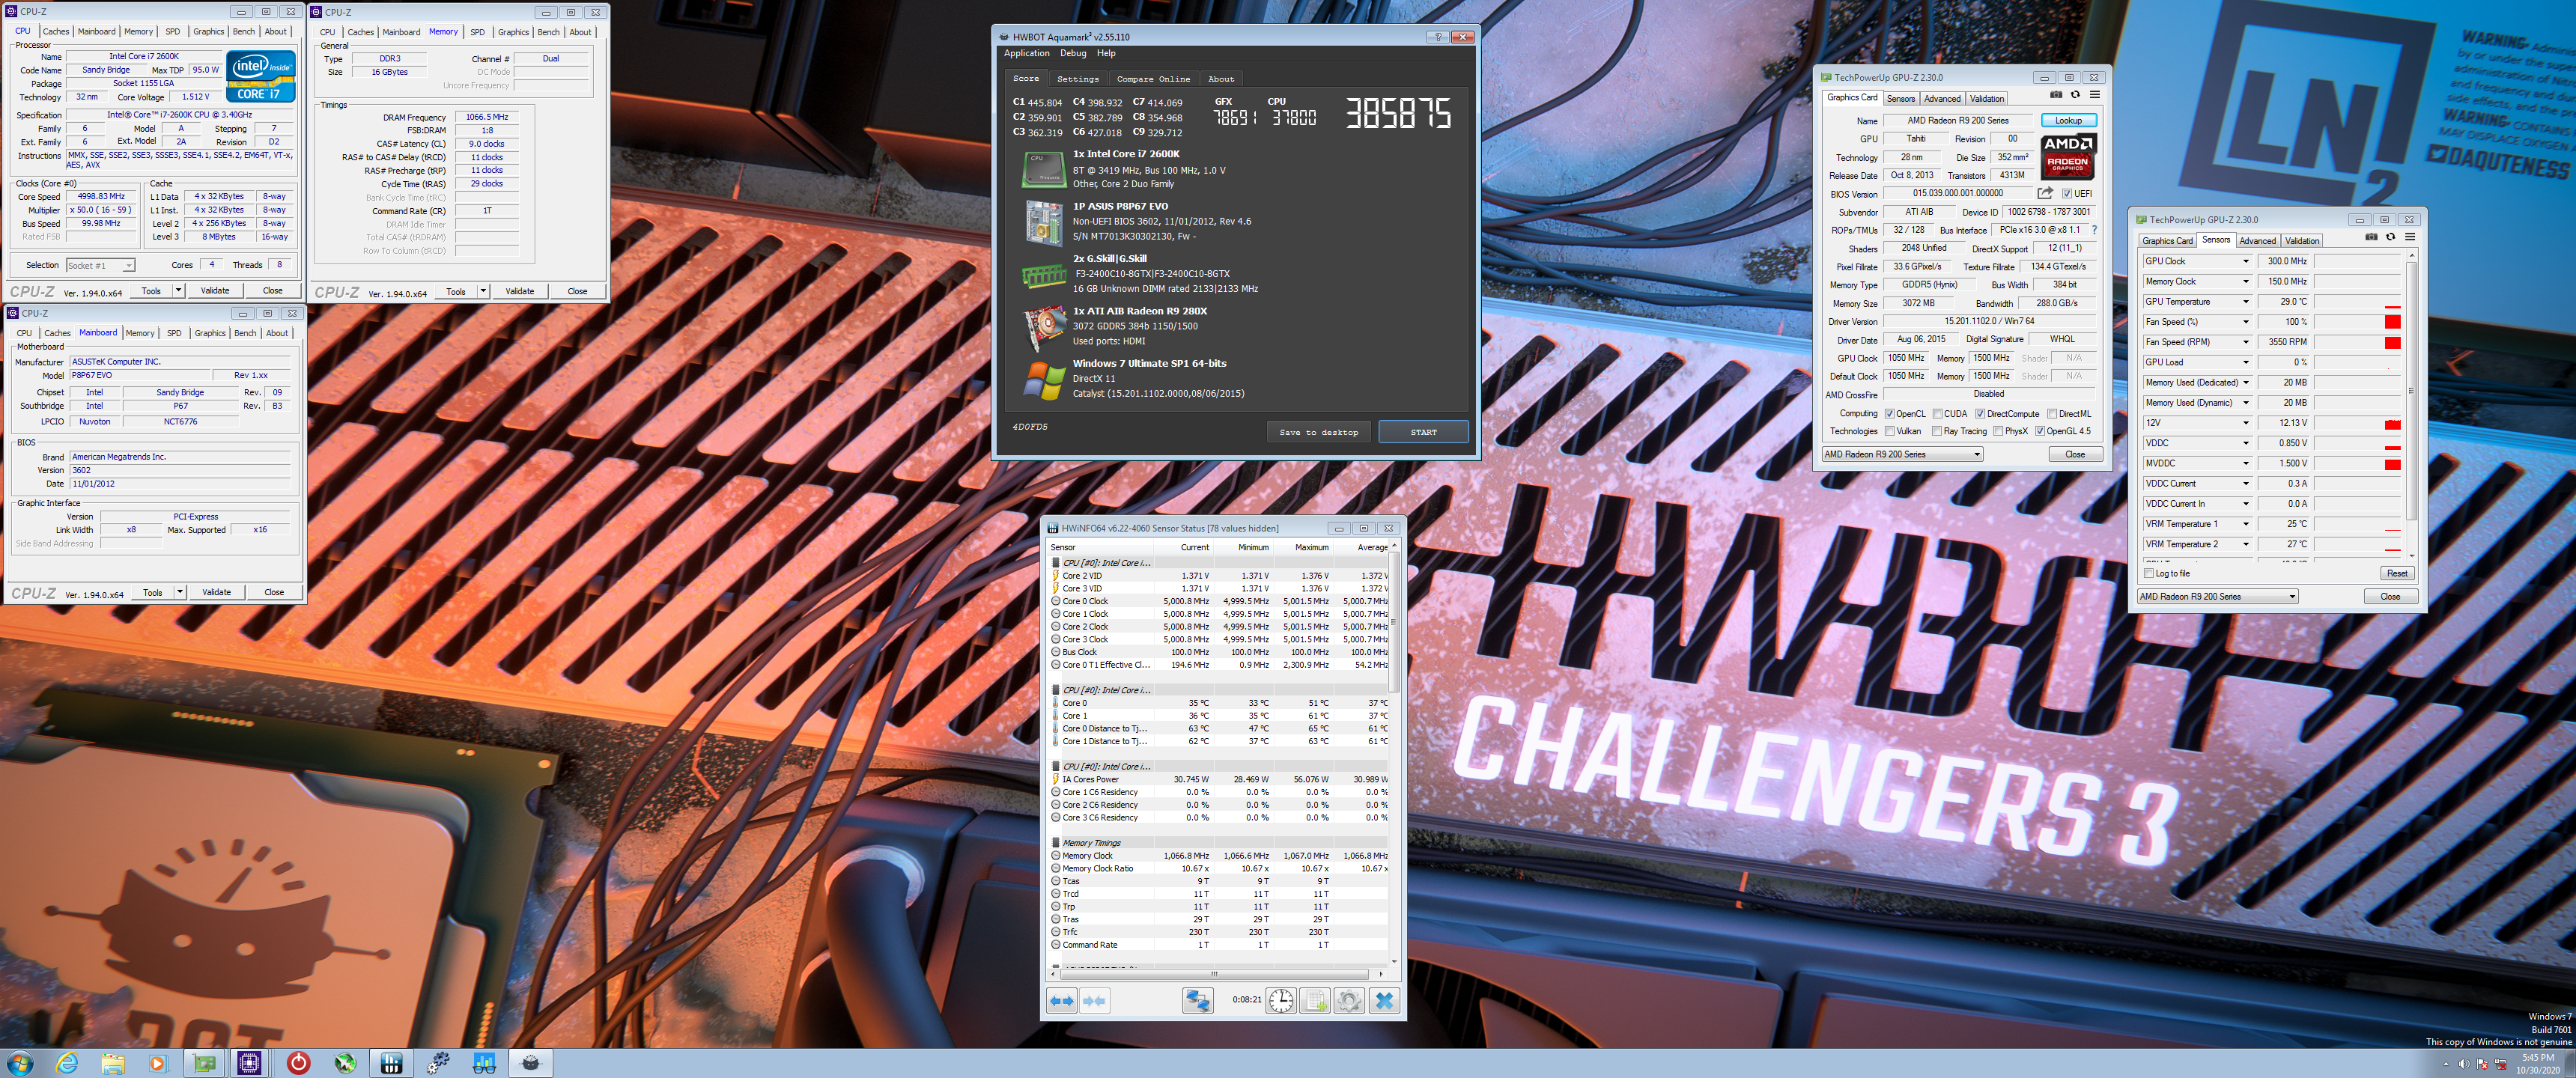Open the Windows Start orb
The height and width of the screenshot is (1078, 2576).
(x=19, y=1063)
